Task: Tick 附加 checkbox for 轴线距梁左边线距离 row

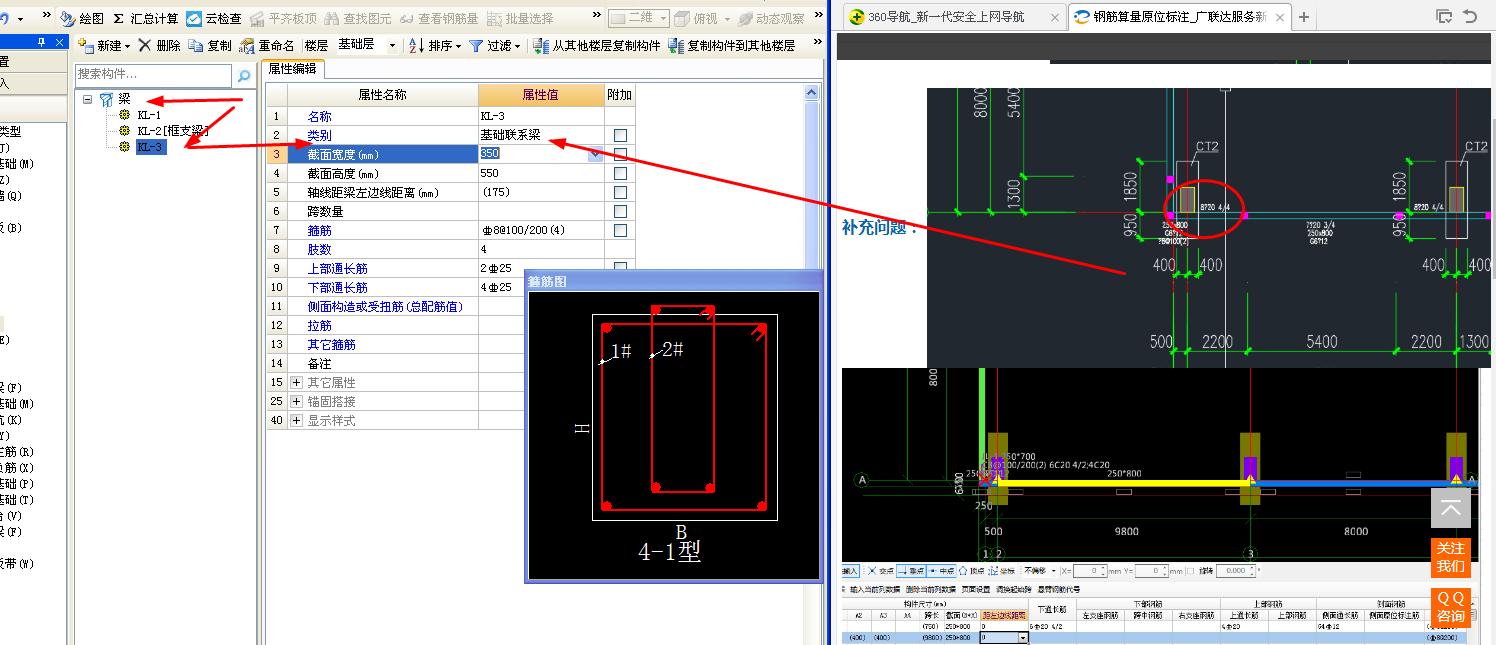Action: [620, 192]
